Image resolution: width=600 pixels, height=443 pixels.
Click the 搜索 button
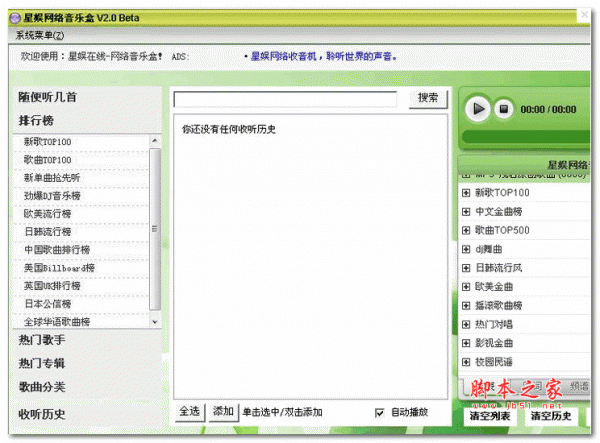tap(428, 98)
